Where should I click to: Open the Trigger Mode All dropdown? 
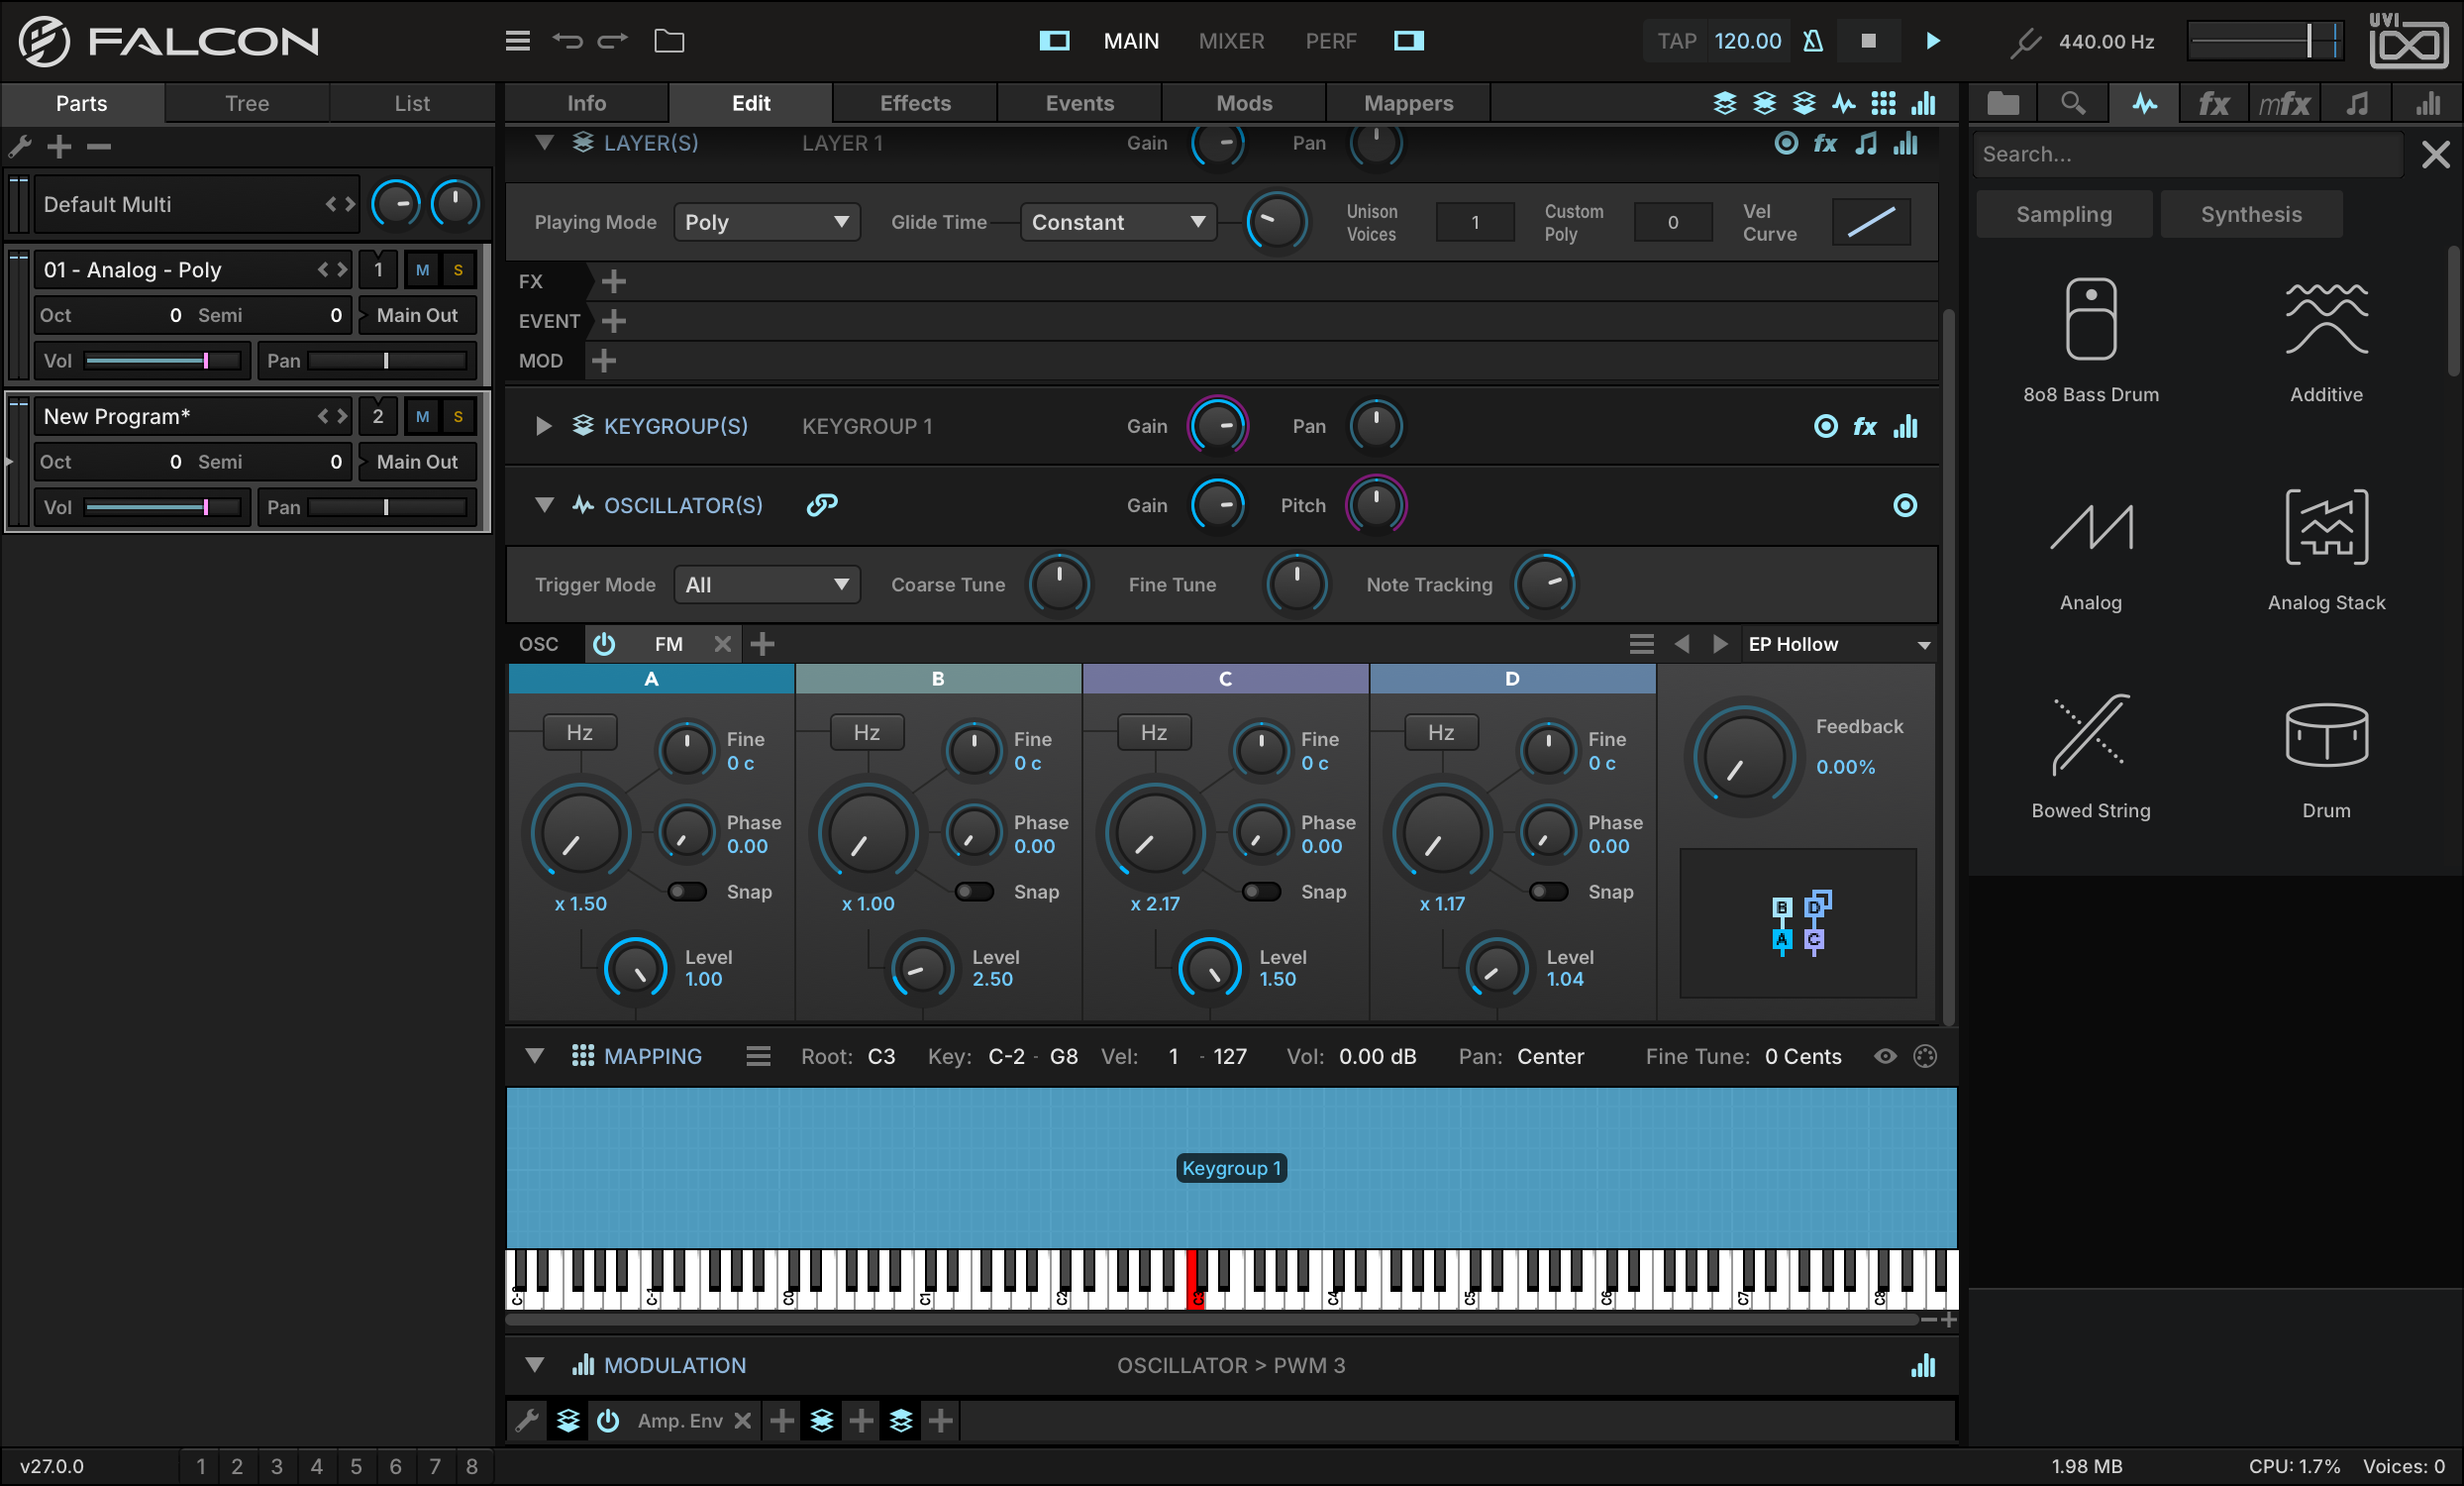pyautogui.click(x=767, y=585)
